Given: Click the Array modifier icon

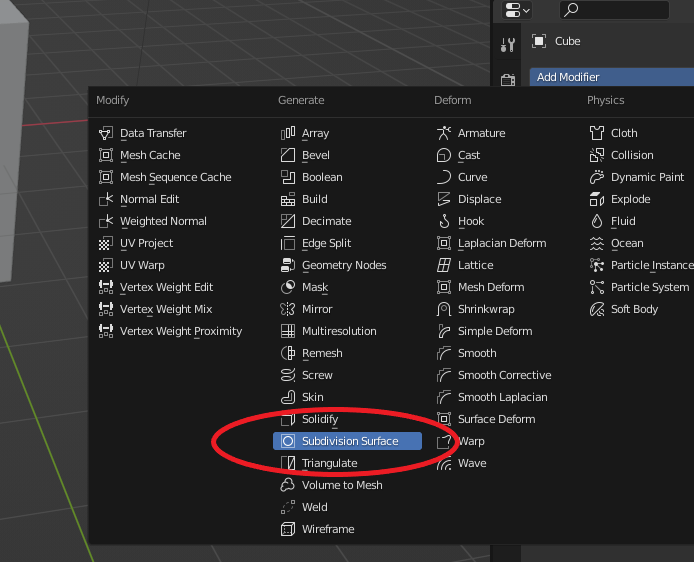Looking at the screenshot, I should [x=288, y=133].
